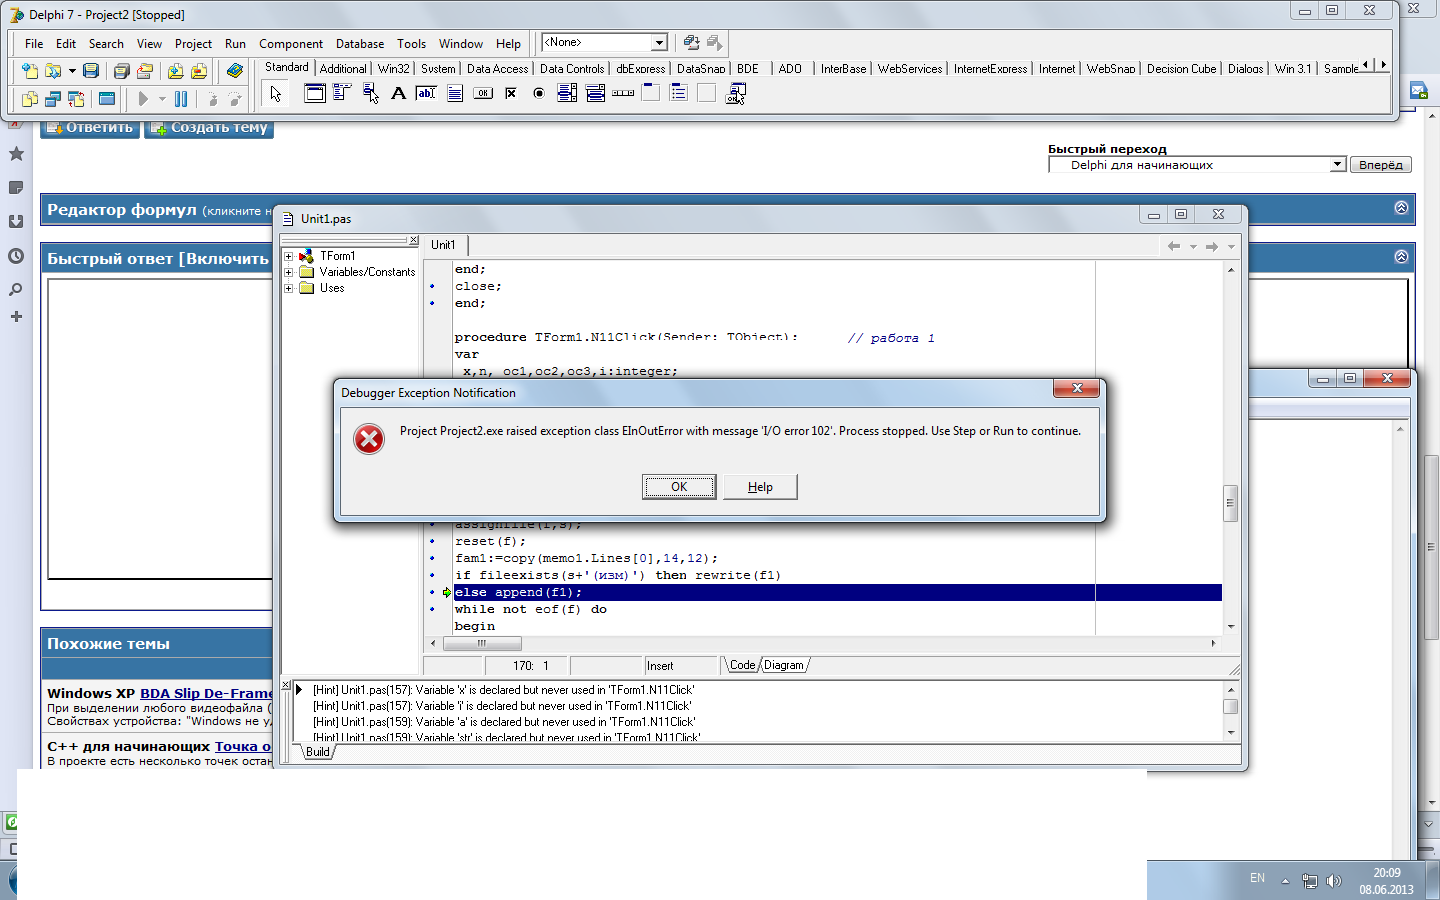Select the RadioButton component in the palette

pyautogui.click(x=539, y=93)
